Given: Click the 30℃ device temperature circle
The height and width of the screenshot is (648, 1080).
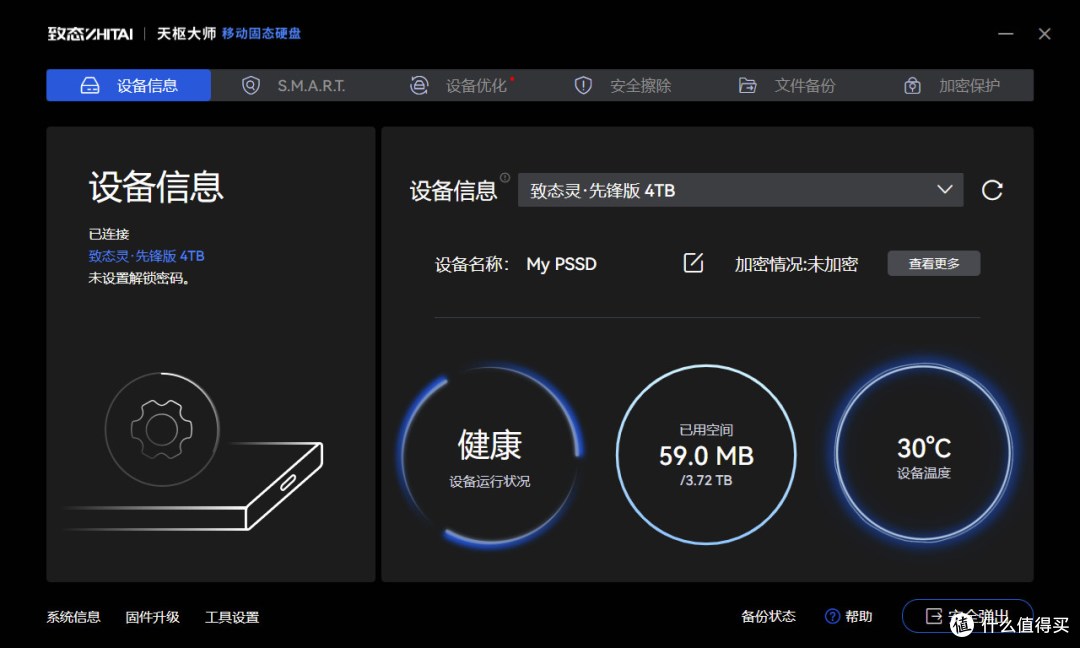Looking at the screenshot, I should (924, 454).
